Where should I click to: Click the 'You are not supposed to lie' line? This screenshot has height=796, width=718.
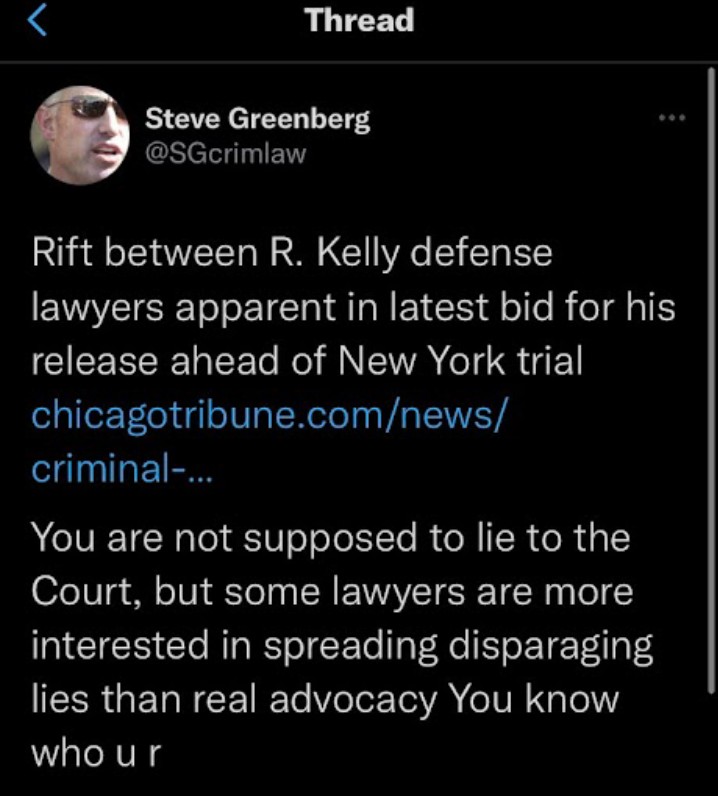(331, 538)
